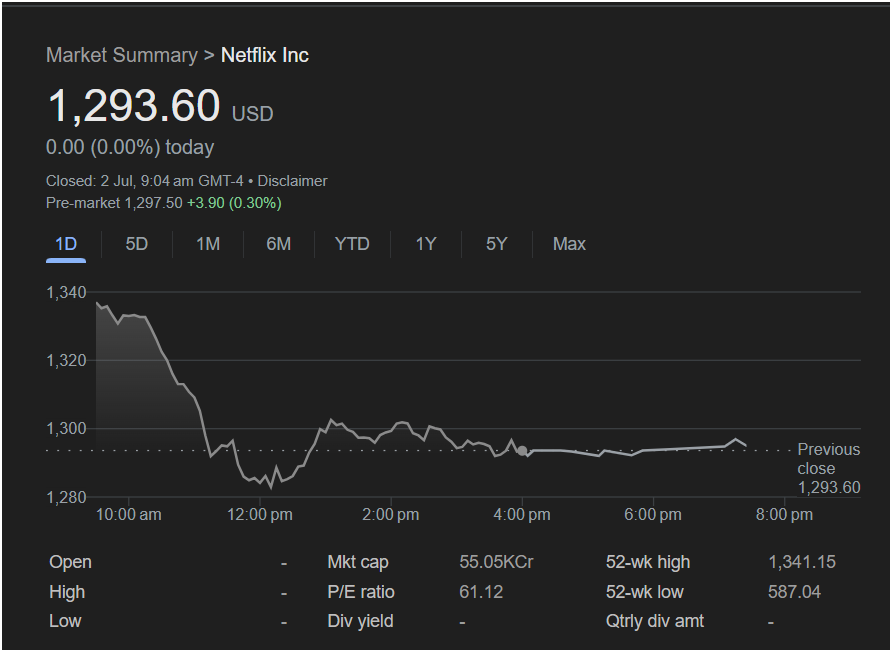892x652 pixels.
Task: Click the 12:00 pm time axis label
Action: point(260,515)
